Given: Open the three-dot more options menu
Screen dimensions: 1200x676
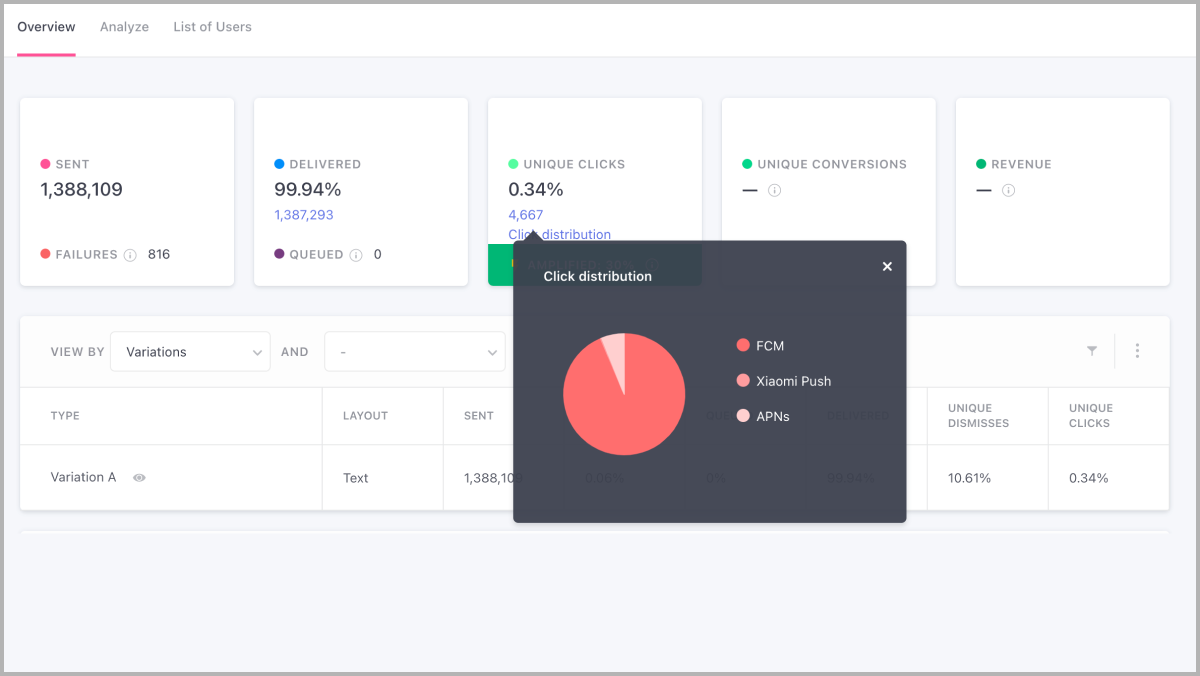Looking at the screenshot, I should click(1137, 351).
